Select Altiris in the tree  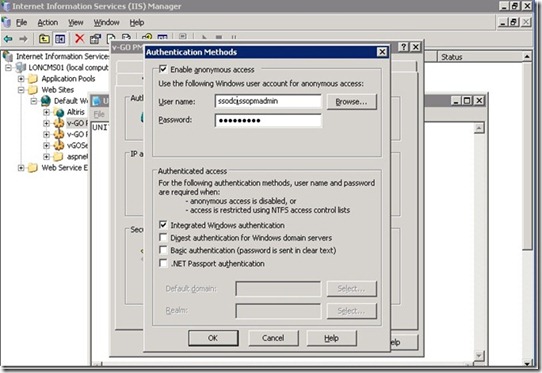coord(76,112)
